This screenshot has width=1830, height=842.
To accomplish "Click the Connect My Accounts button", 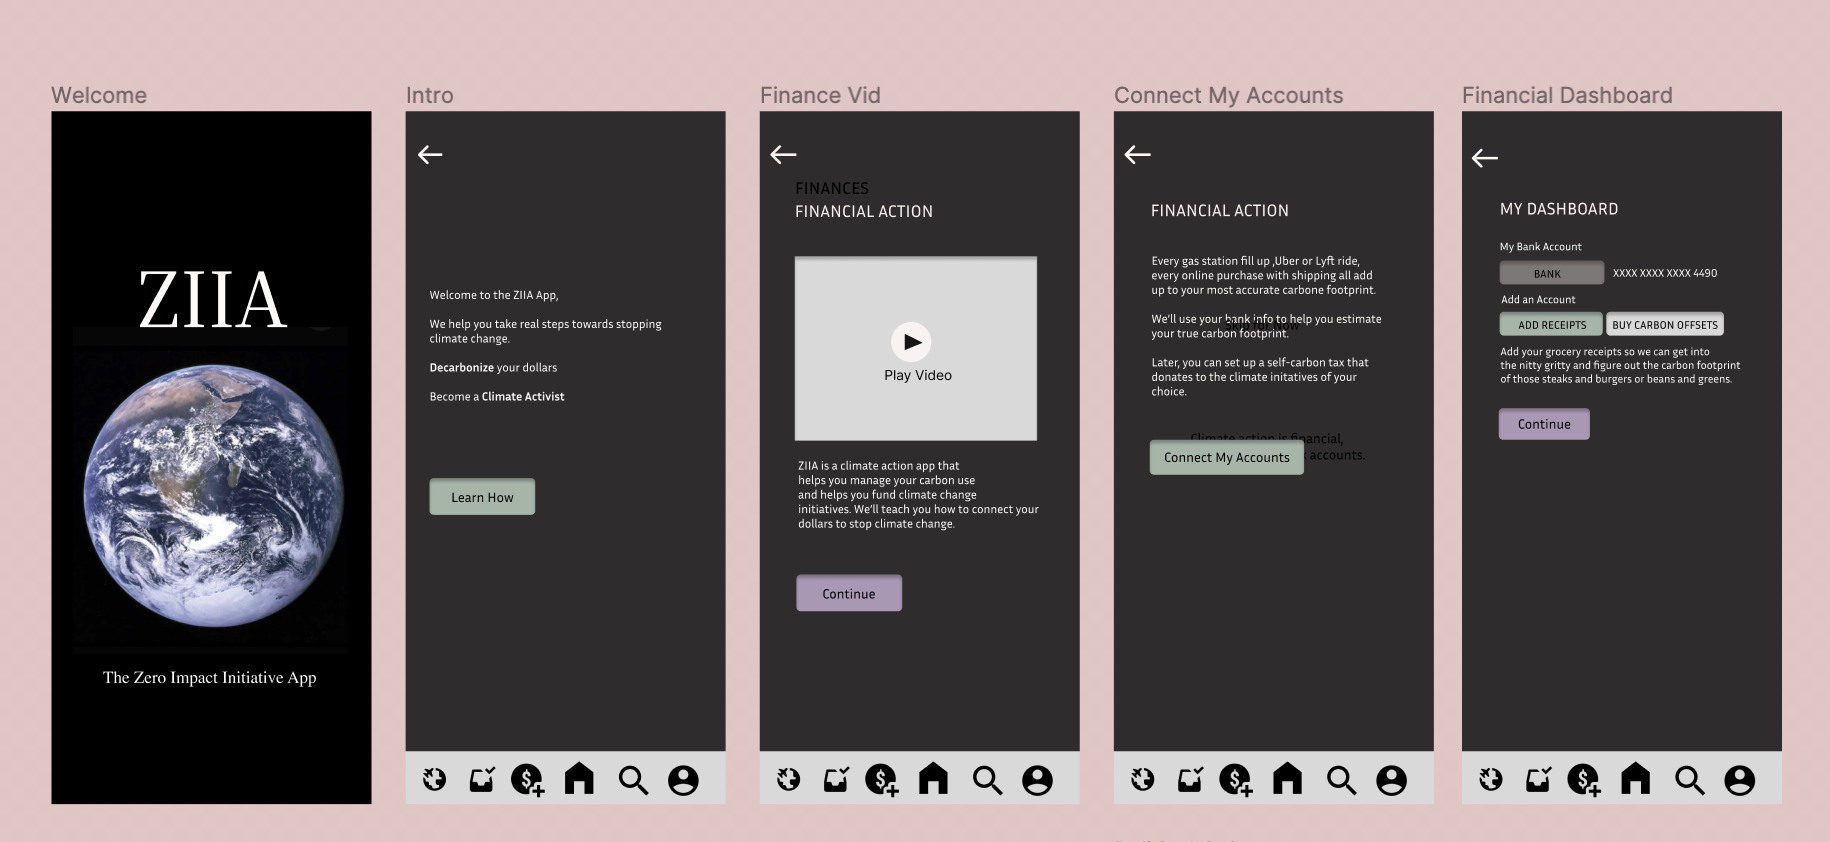I will tap(1227, 457).
